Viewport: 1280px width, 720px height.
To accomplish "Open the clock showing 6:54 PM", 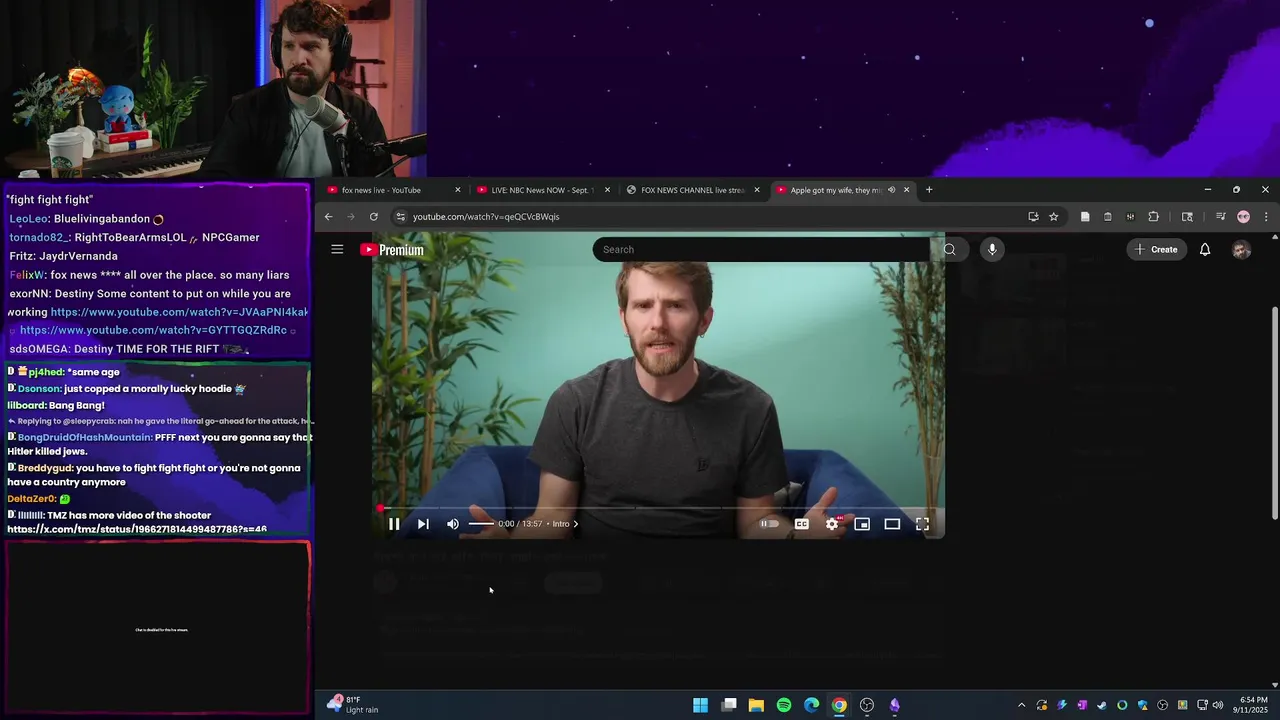I will pos(1254,705).
